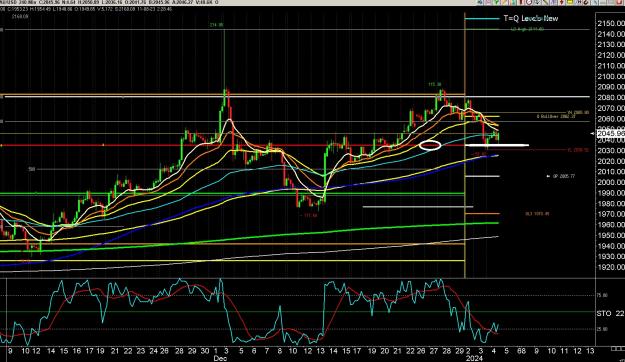Click the 2024 year label on time axis
Screen dimensions: 625x362
(474, 358)
